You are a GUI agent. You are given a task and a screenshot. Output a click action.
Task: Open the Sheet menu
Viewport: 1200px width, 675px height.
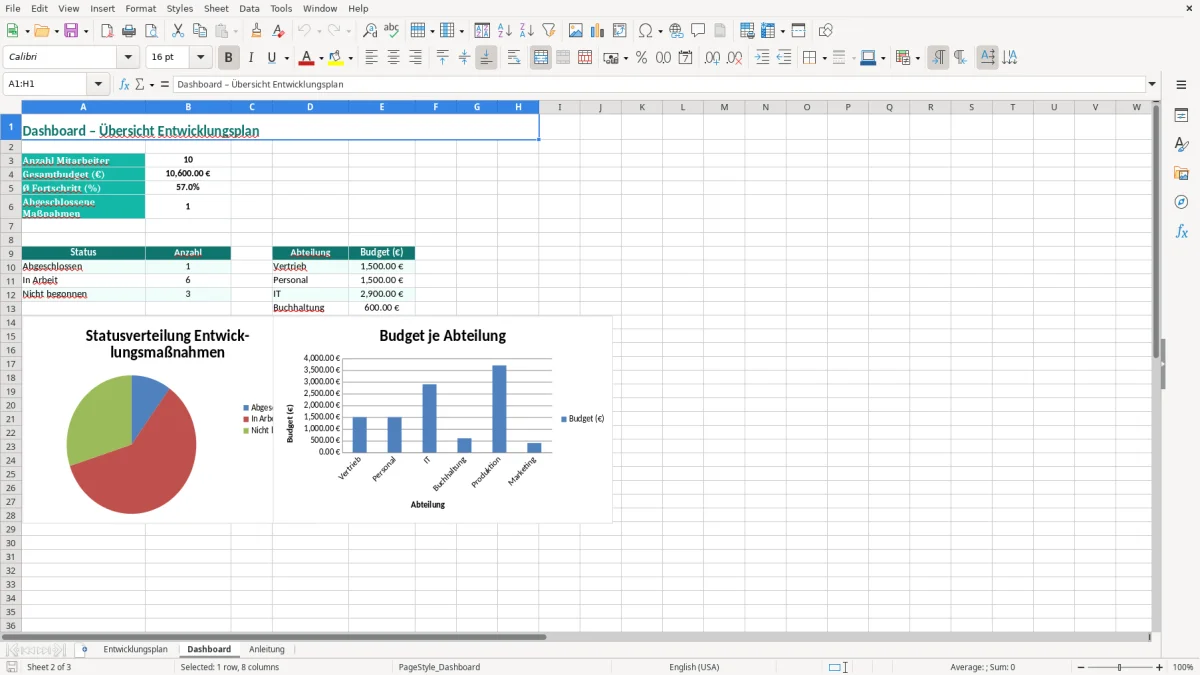[x=216, y=8]
